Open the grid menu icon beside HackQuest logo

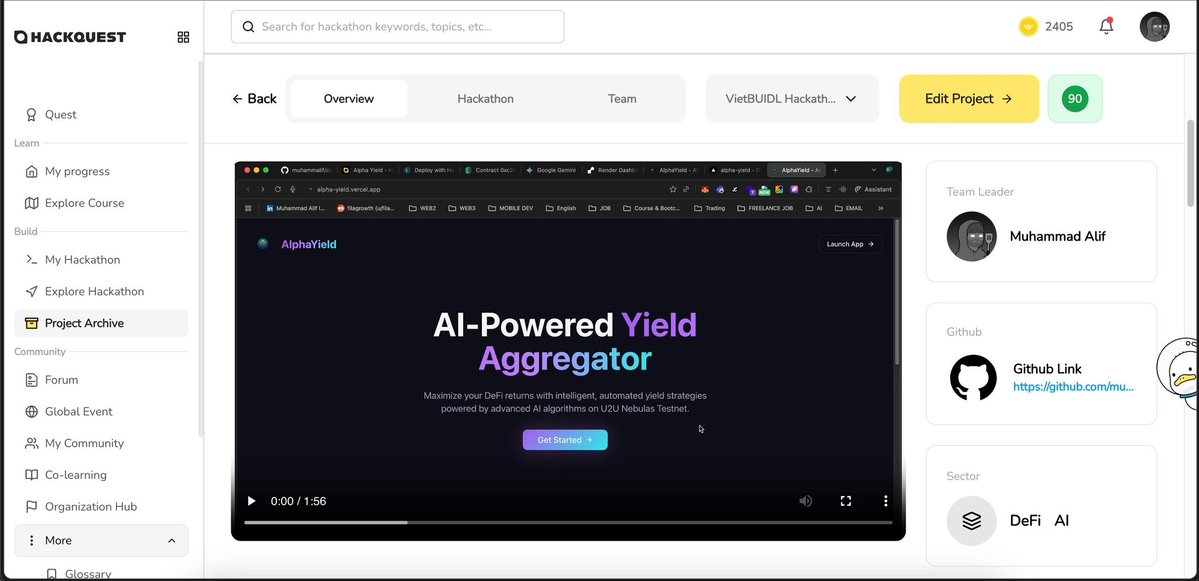[x=184, y=37]
